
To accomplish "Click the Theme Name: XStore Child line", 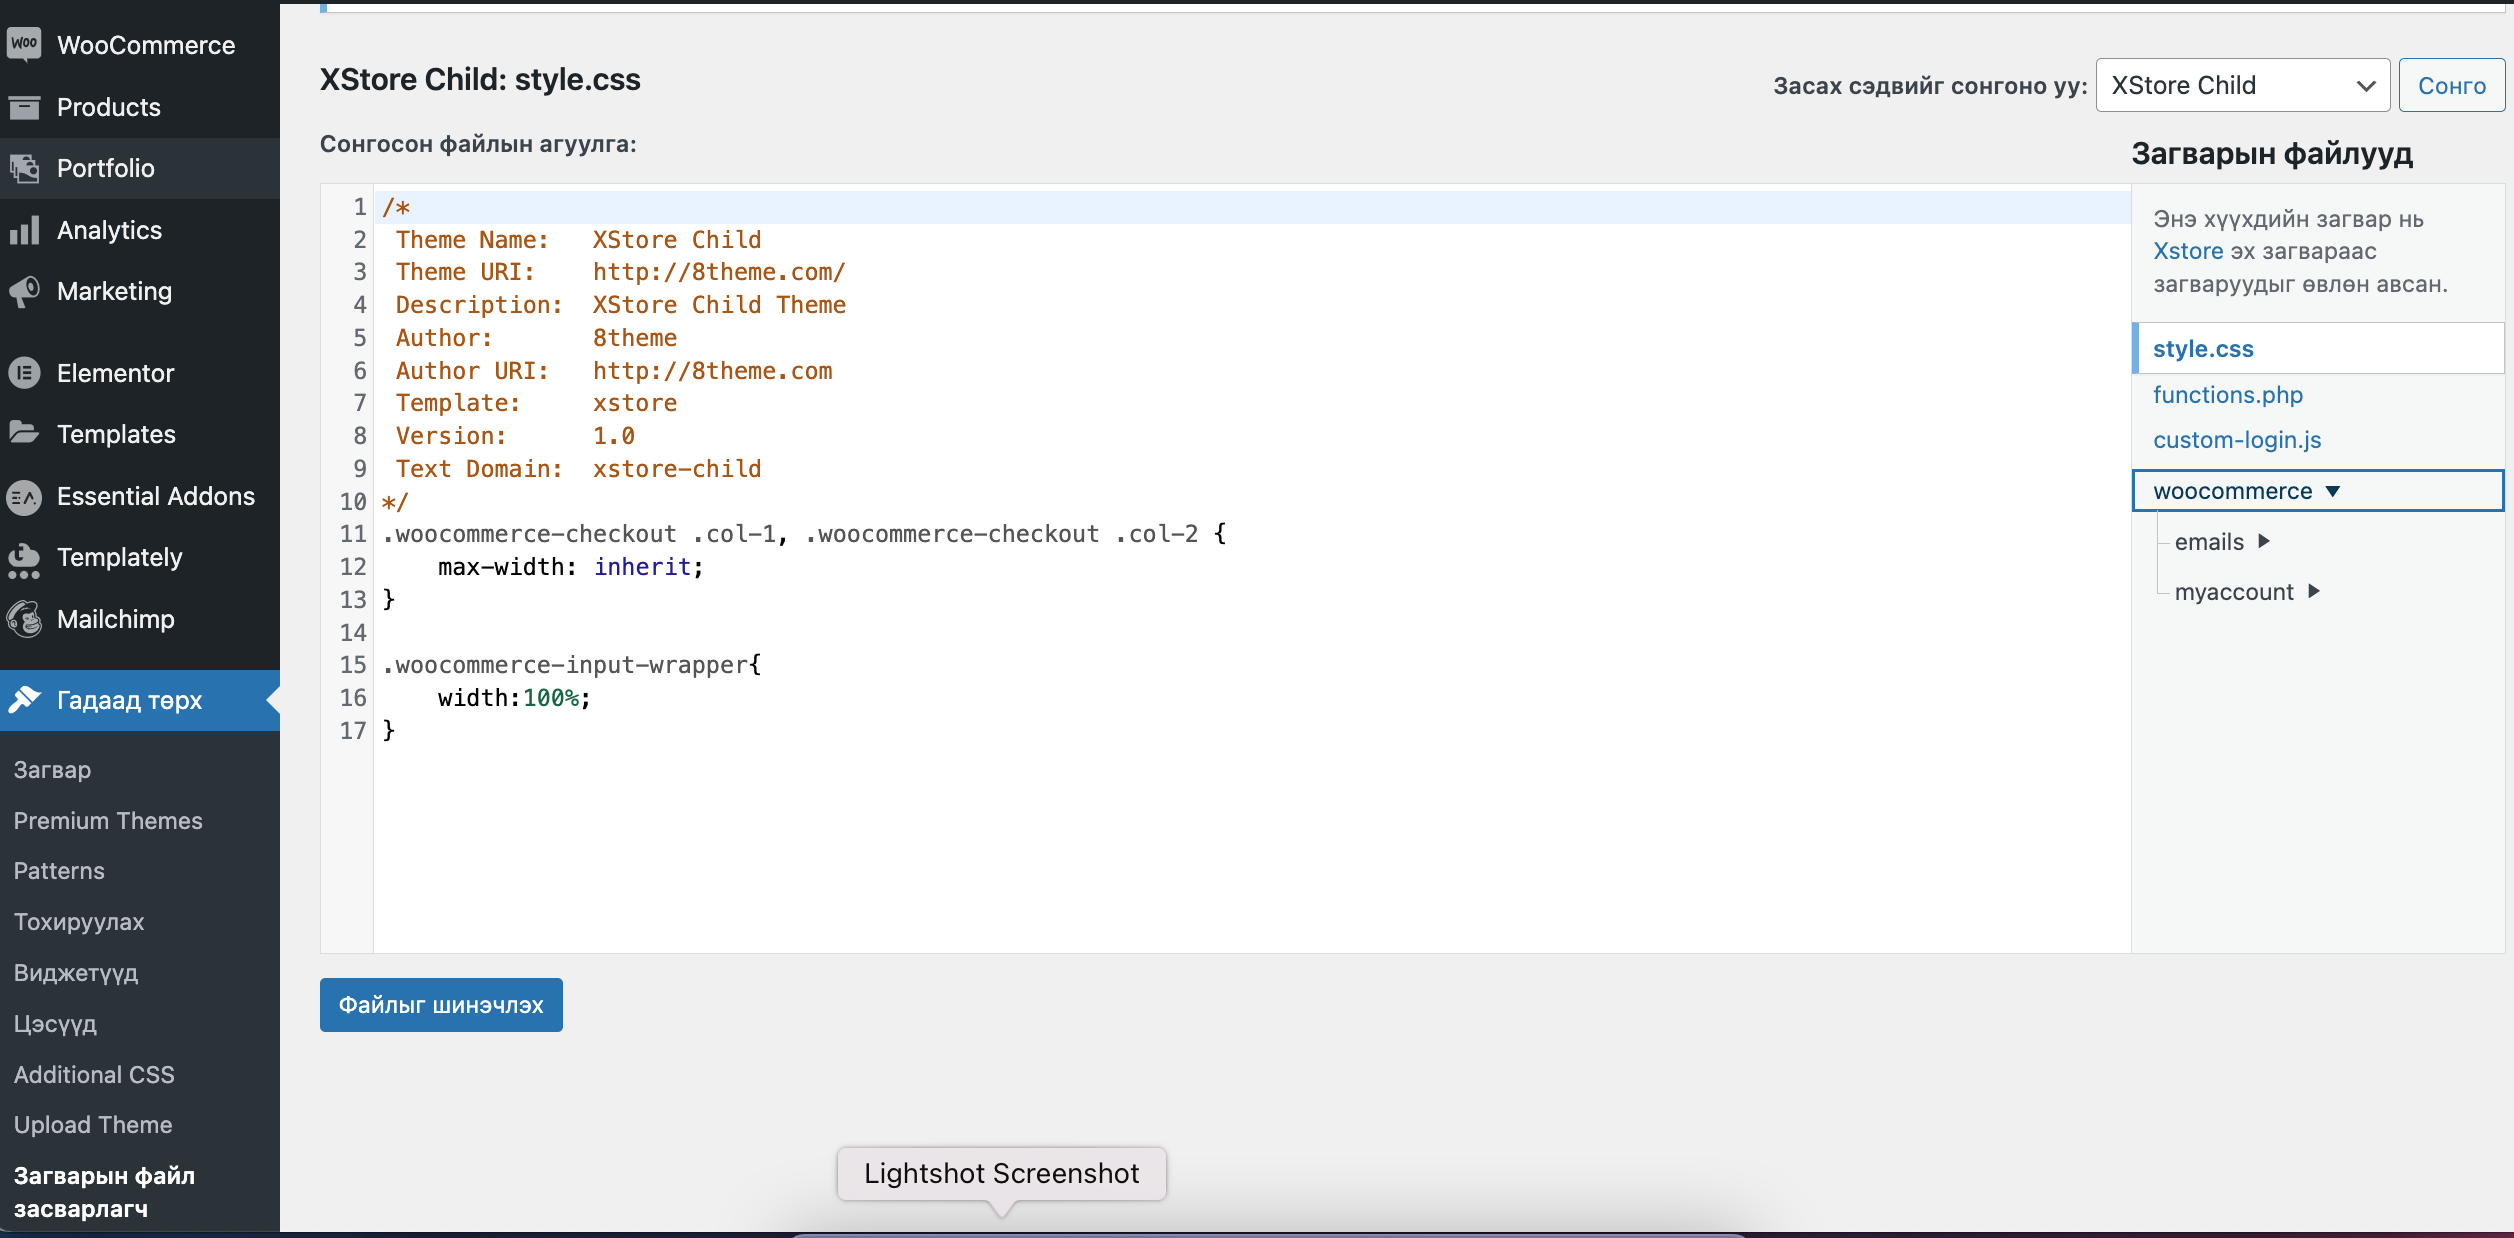I will pos(578,240).
